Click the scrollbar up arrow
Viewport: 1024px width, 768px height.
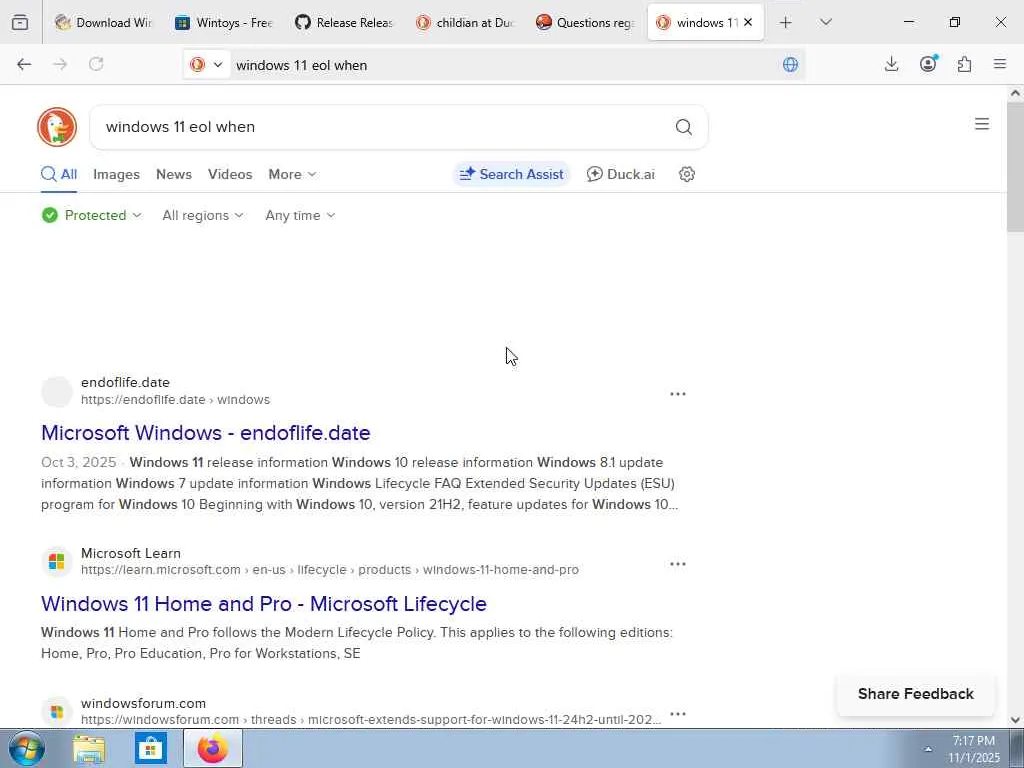pos(1015,93)
